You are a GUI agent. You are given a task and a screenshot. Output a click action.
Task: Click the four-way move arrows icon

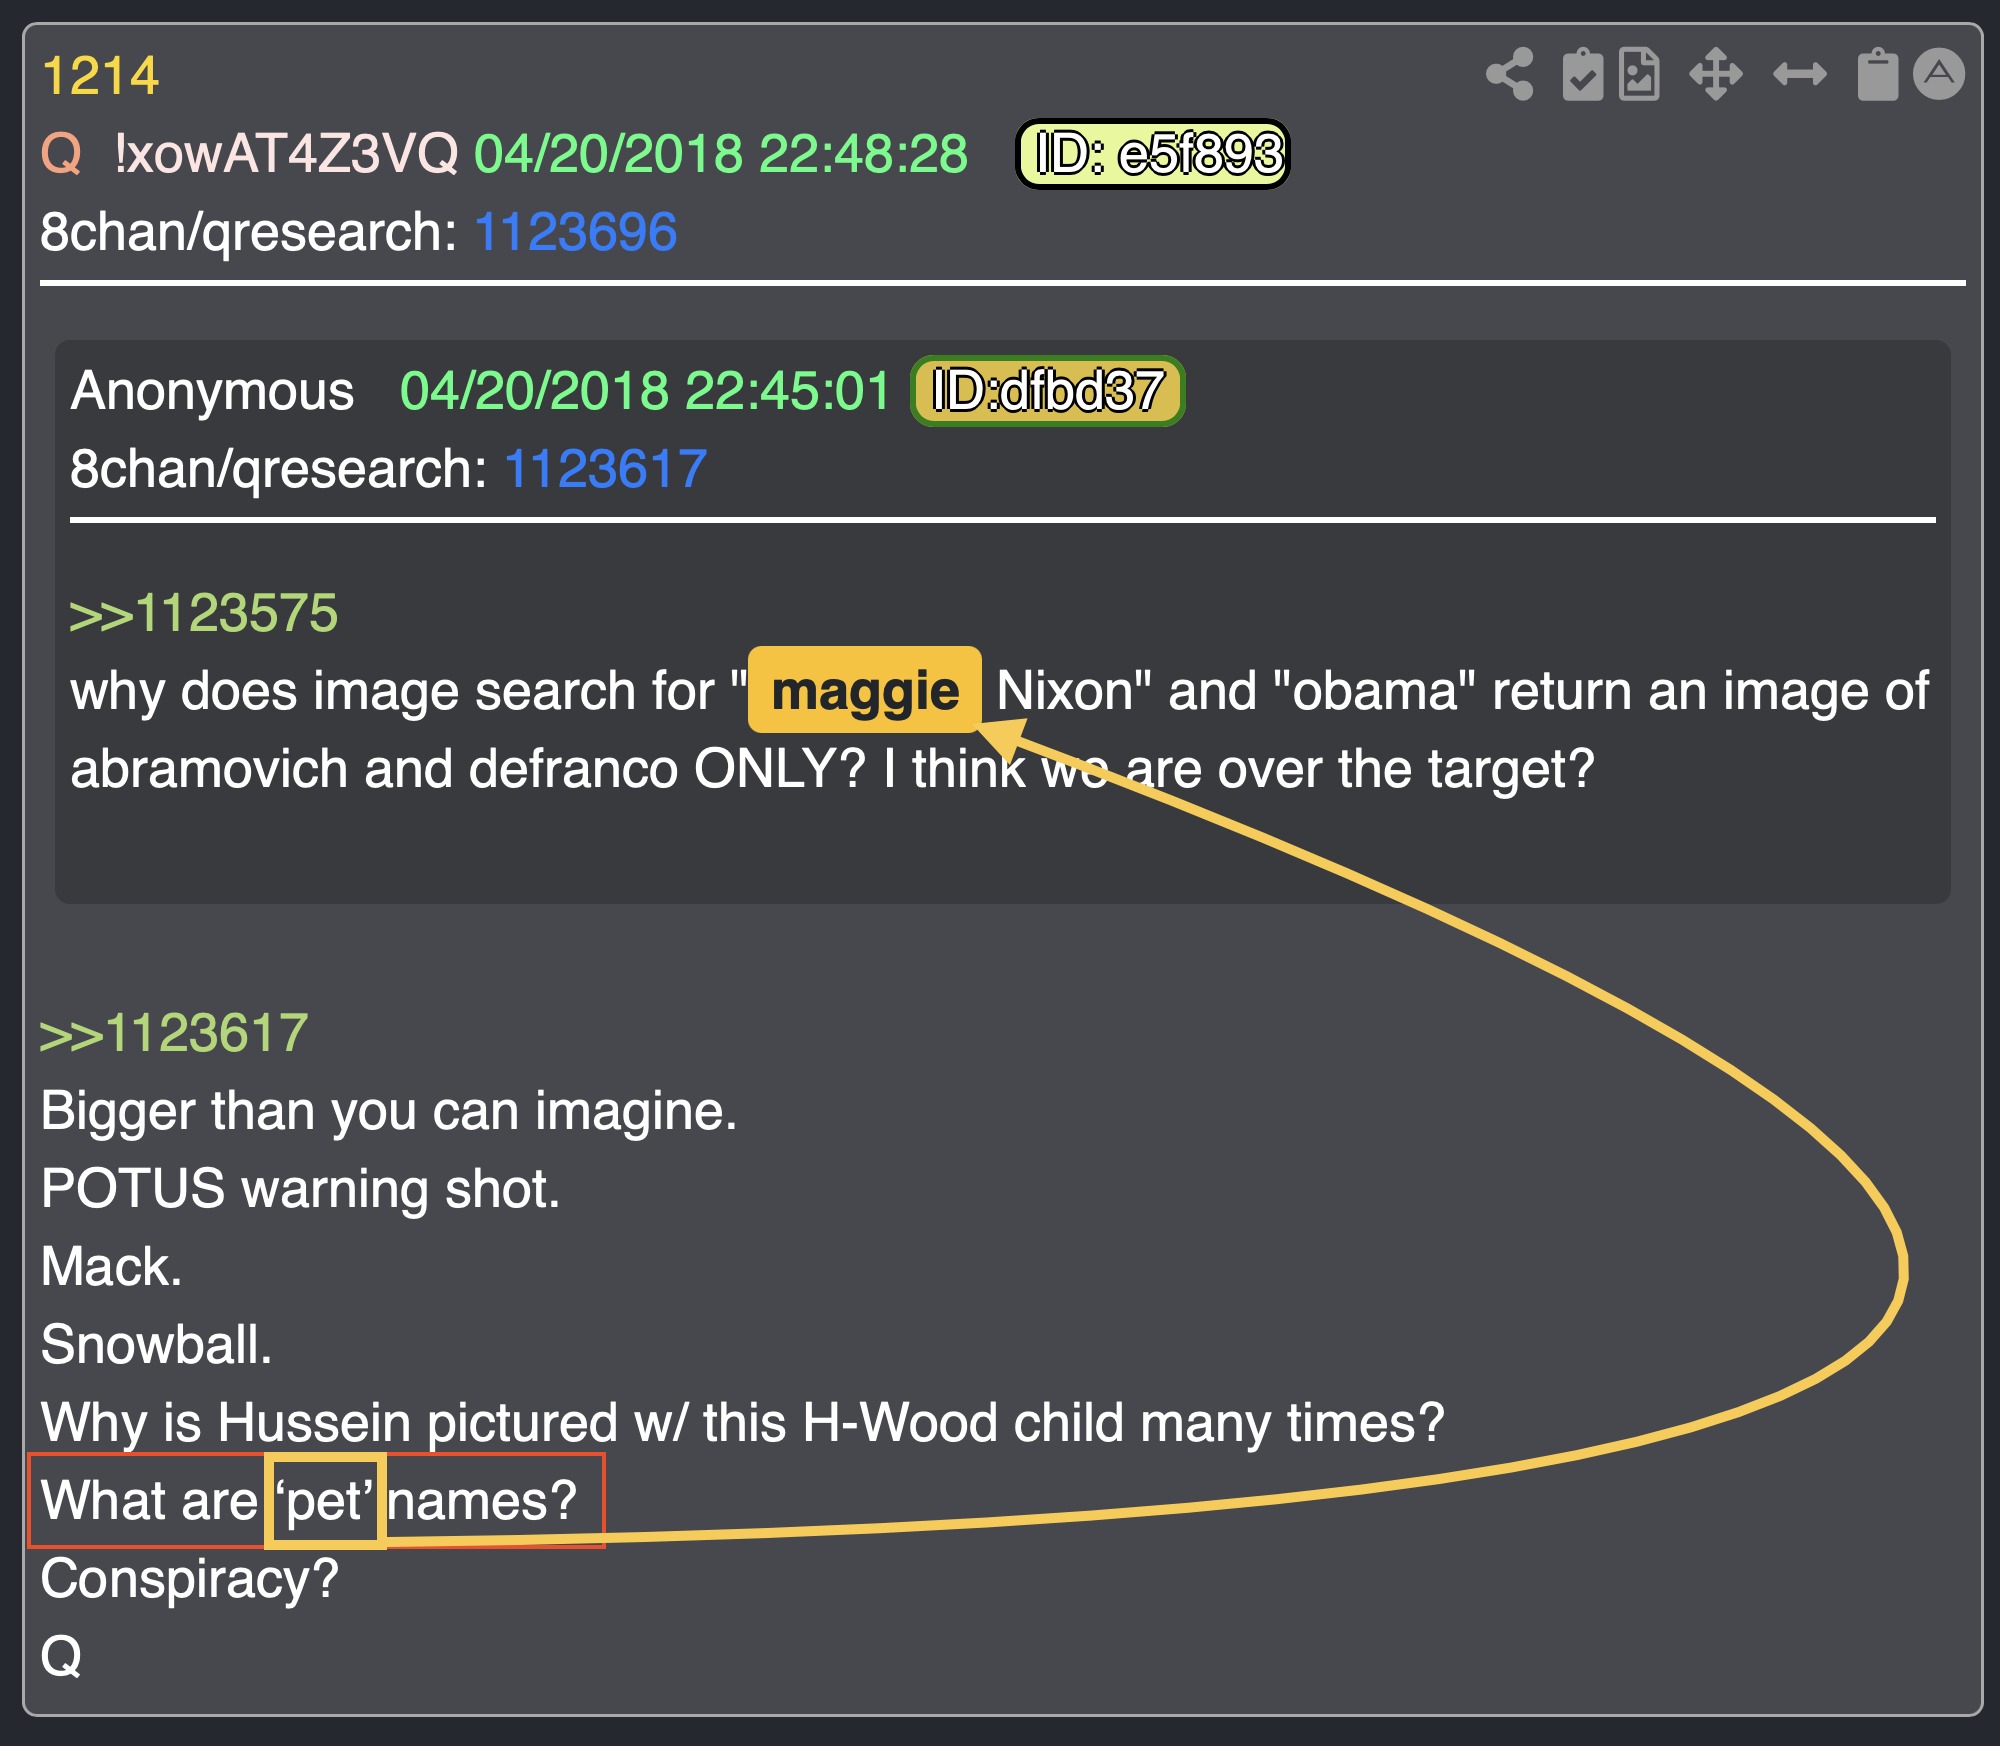(1716, 74)
